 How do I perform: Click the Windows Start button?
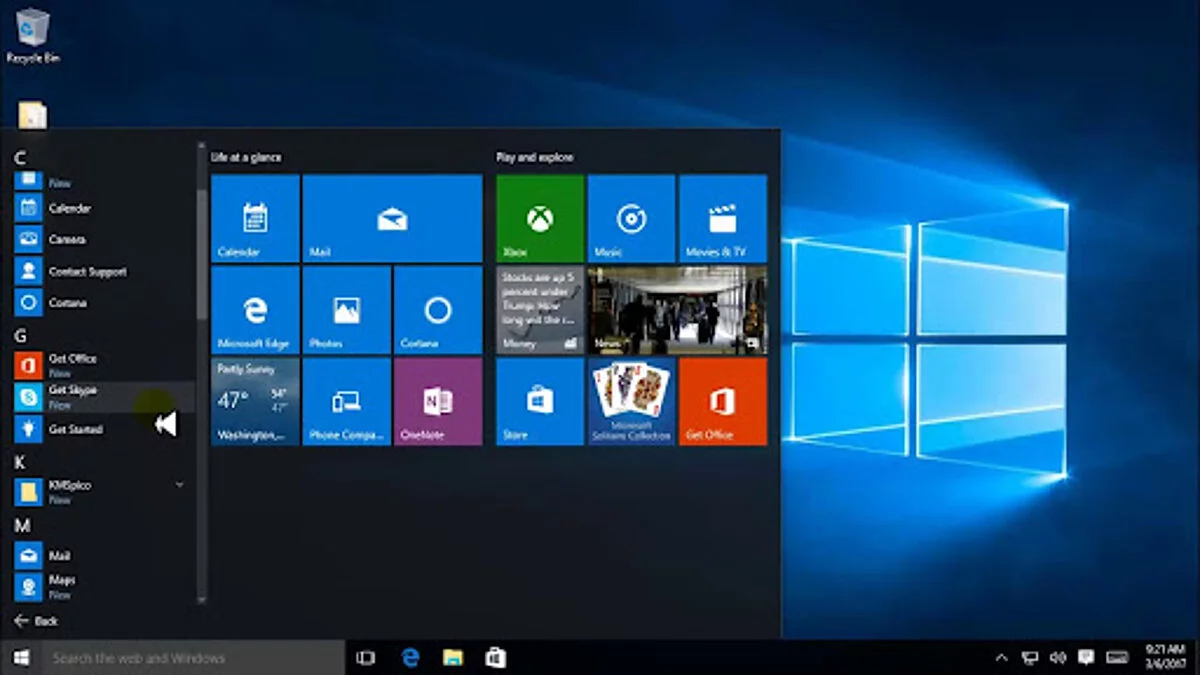click(20, 658)
